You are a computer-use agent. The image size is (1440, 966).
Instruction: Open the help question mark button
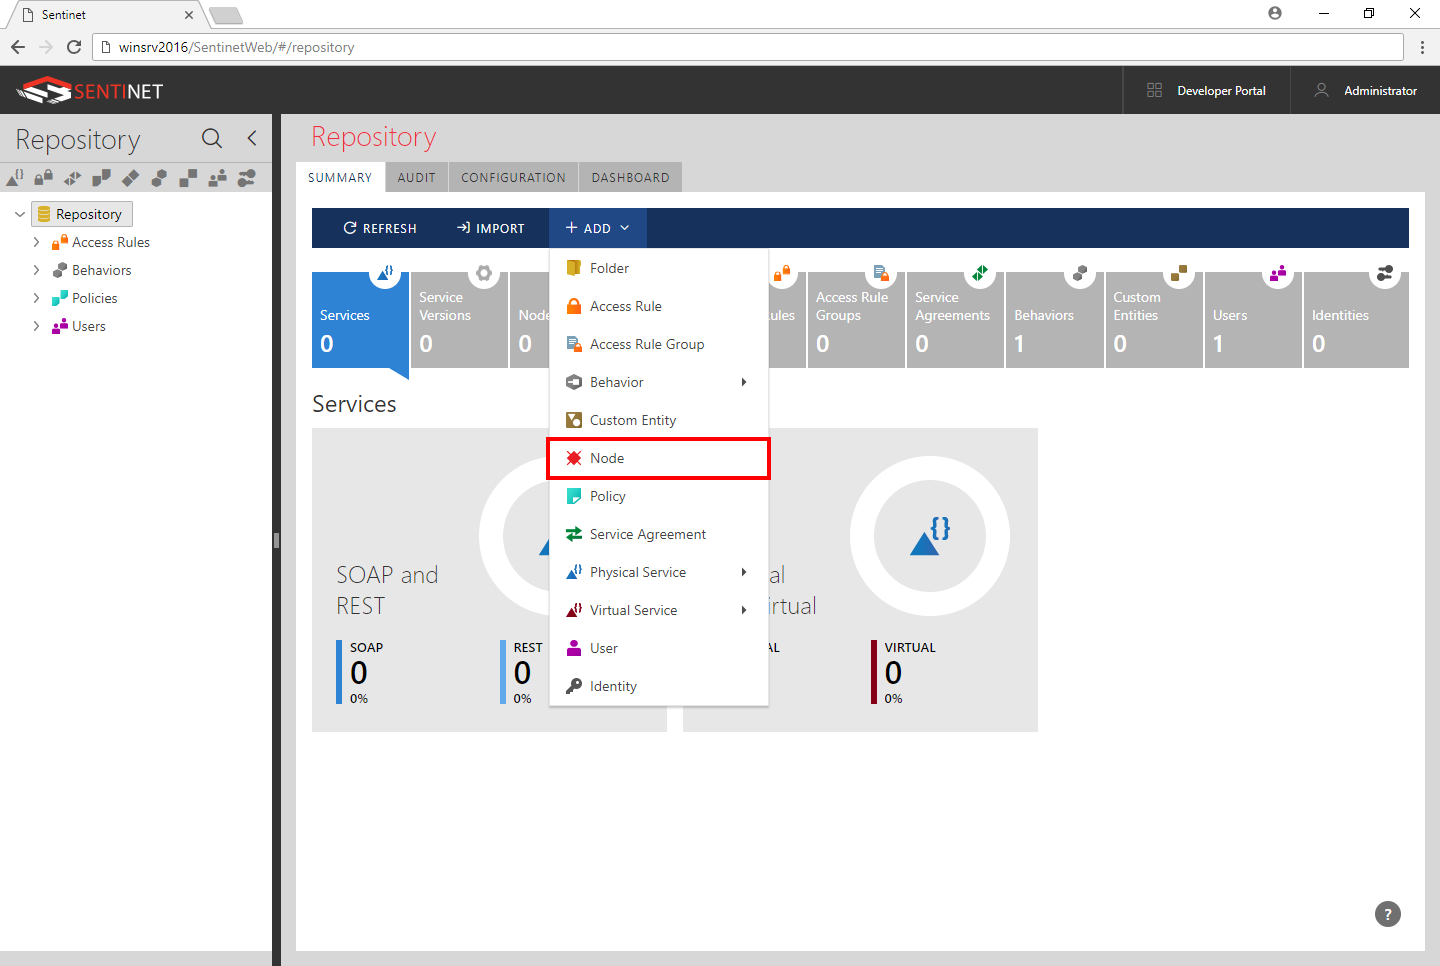click(1388, 914)
